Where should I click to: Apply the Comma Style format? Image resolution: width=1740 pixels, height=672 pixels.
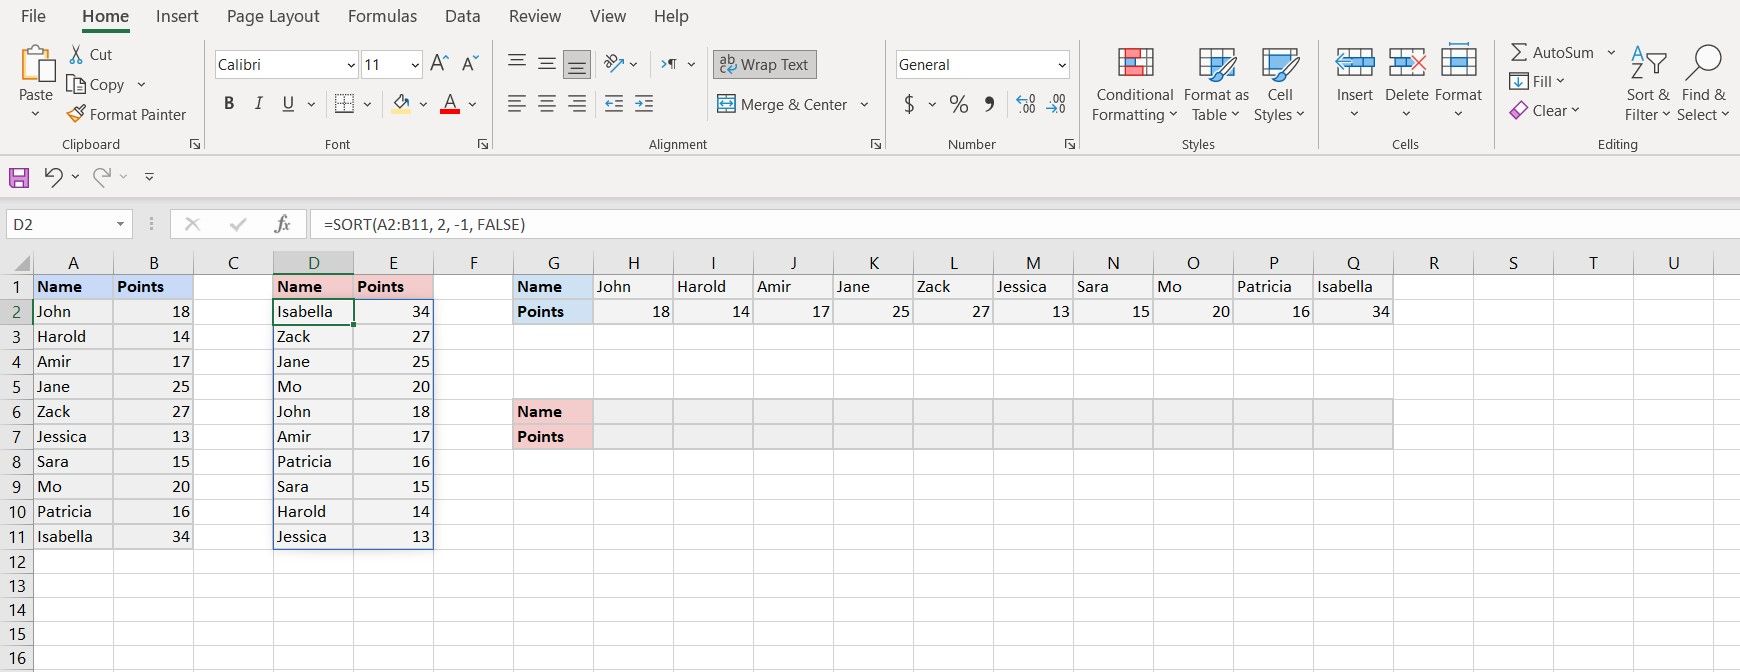click(989, 104)
